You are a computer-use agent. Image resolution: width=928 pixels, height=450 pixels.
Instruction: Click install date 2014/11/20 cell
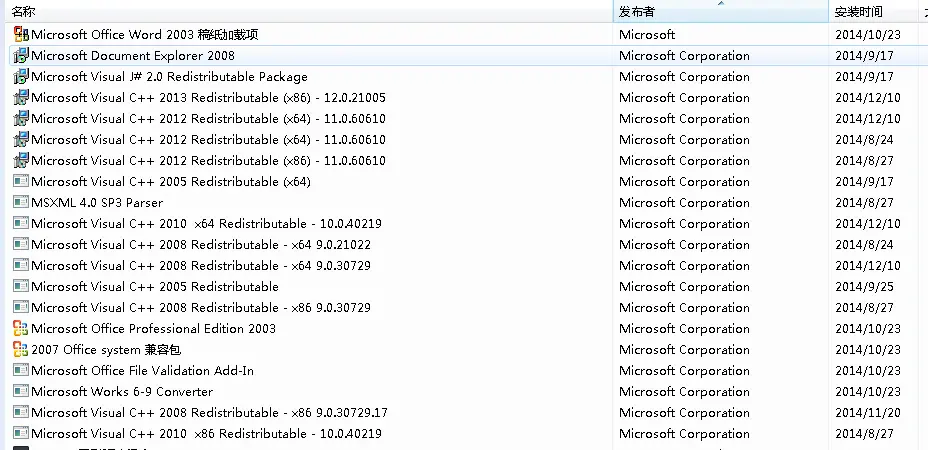click(x=868, y=413)
